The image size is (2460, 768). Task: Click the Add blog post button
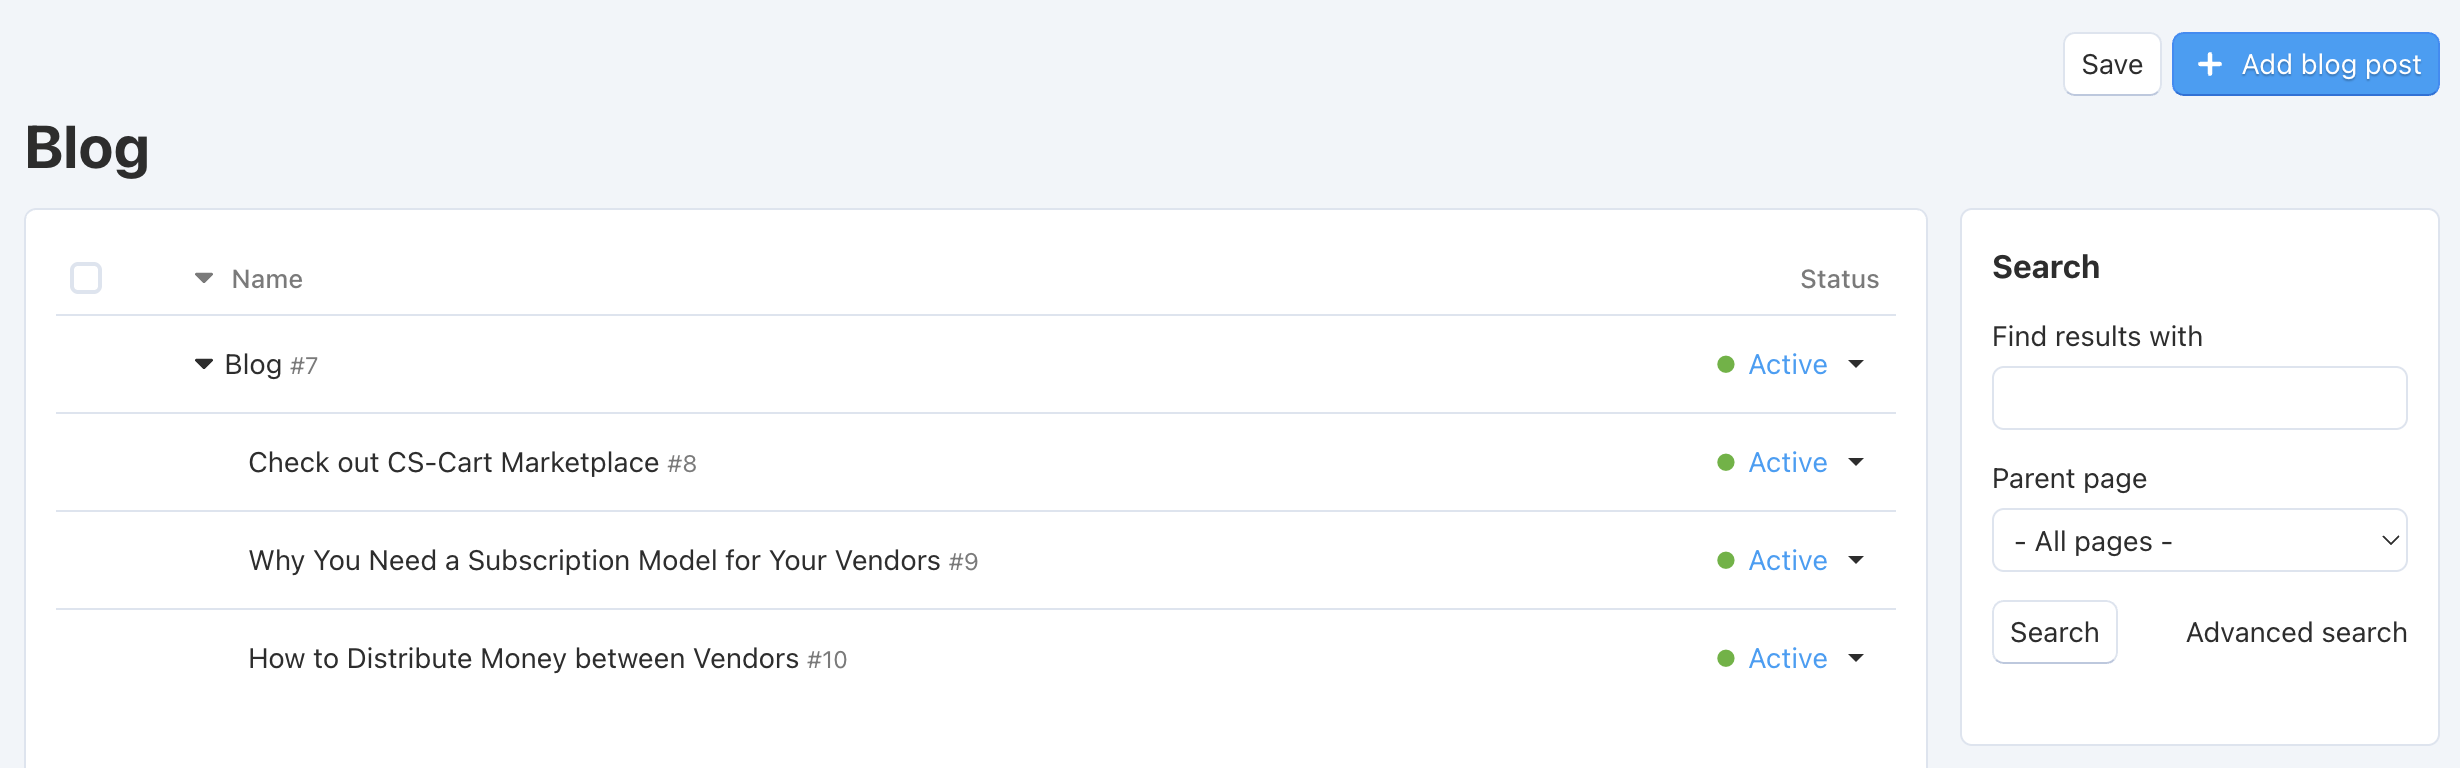click(x=2305, y=64)
